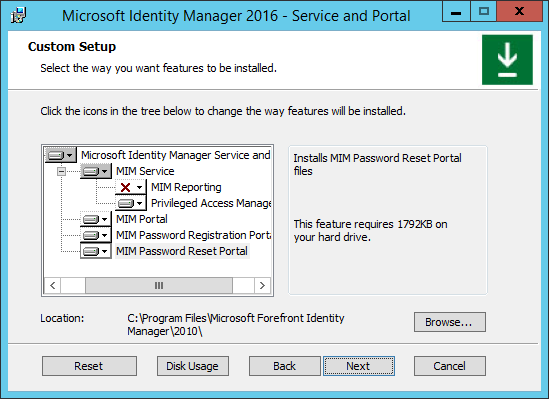This screenshot has width=549, height=399.
Task: Click Browse to change install location
Action: pyautogui.click(x=450, y=322)
